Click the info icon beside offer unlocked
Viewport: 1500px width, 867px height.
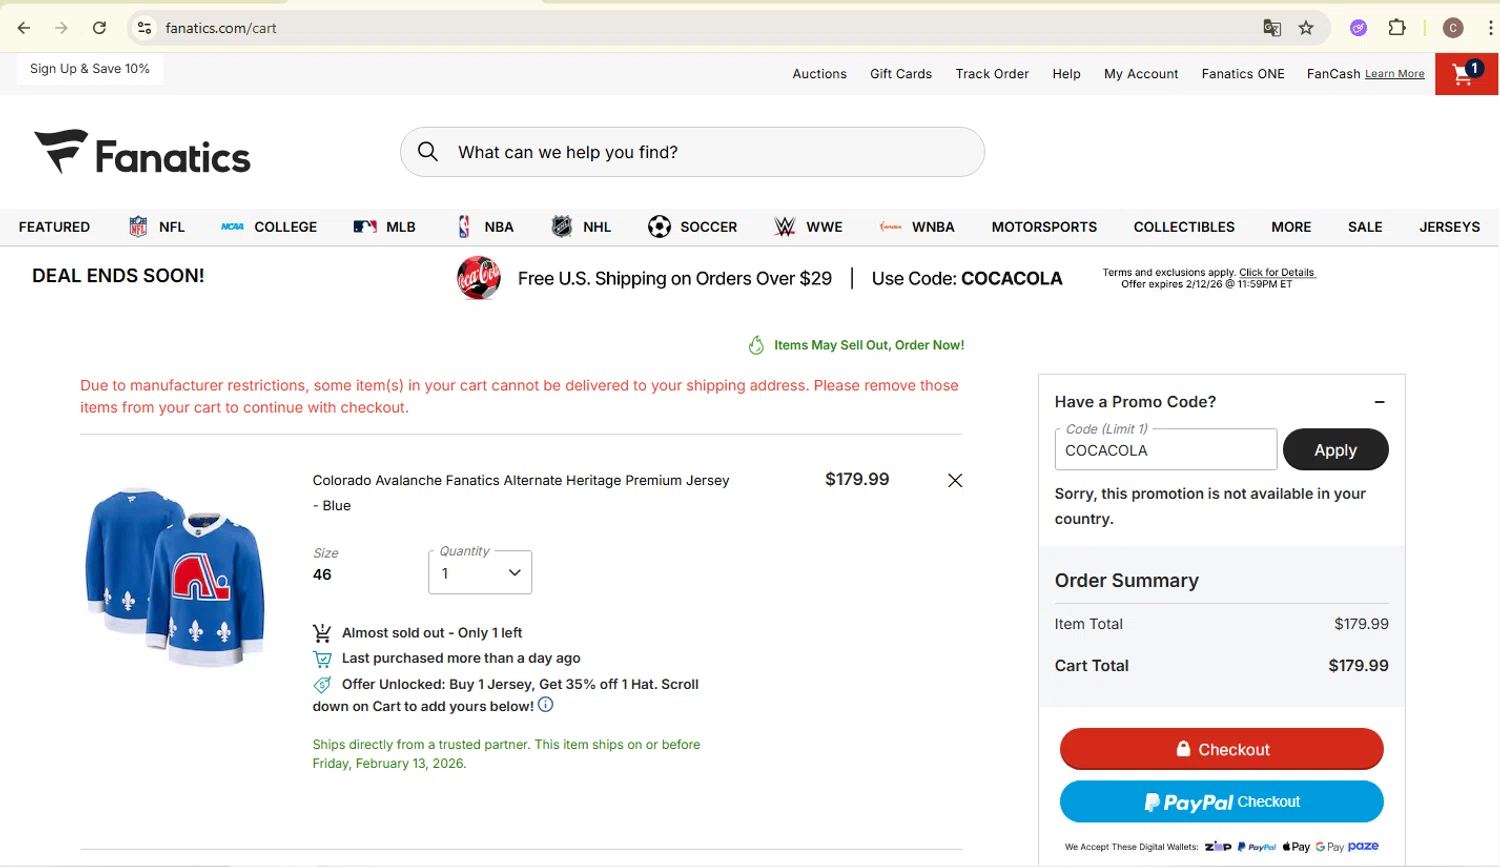pyautogui.click(x=546, y=705)
